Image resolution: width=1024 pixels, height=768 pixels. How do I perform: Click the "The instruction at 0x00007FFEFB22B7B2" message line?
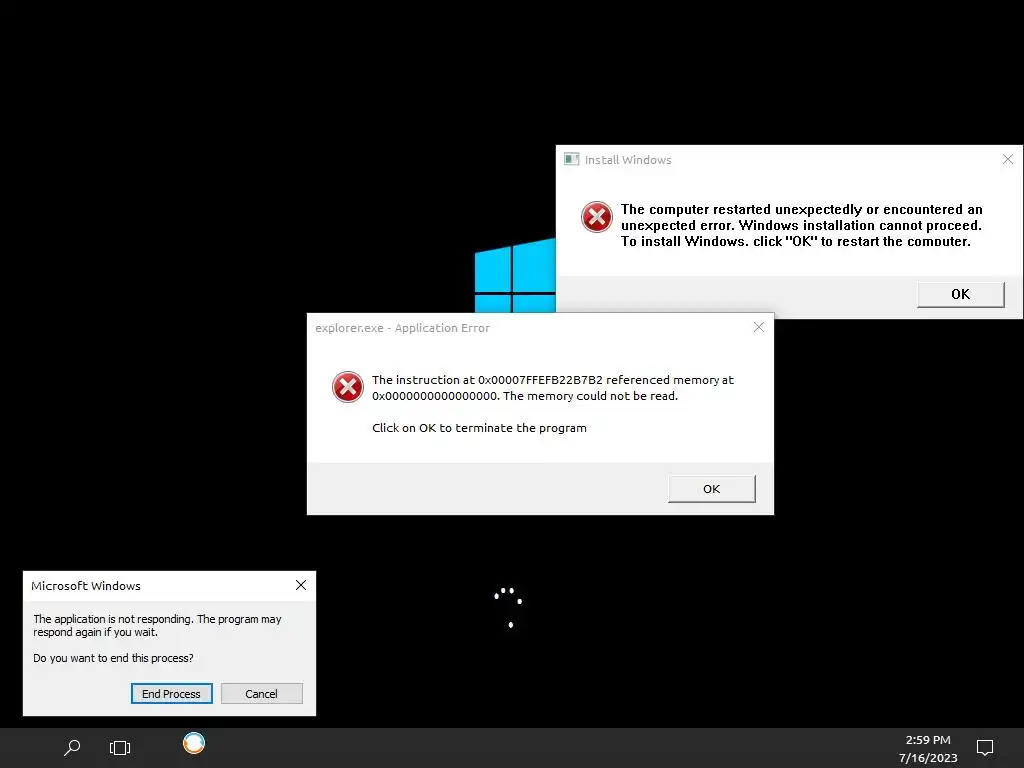tap(552, 379)
